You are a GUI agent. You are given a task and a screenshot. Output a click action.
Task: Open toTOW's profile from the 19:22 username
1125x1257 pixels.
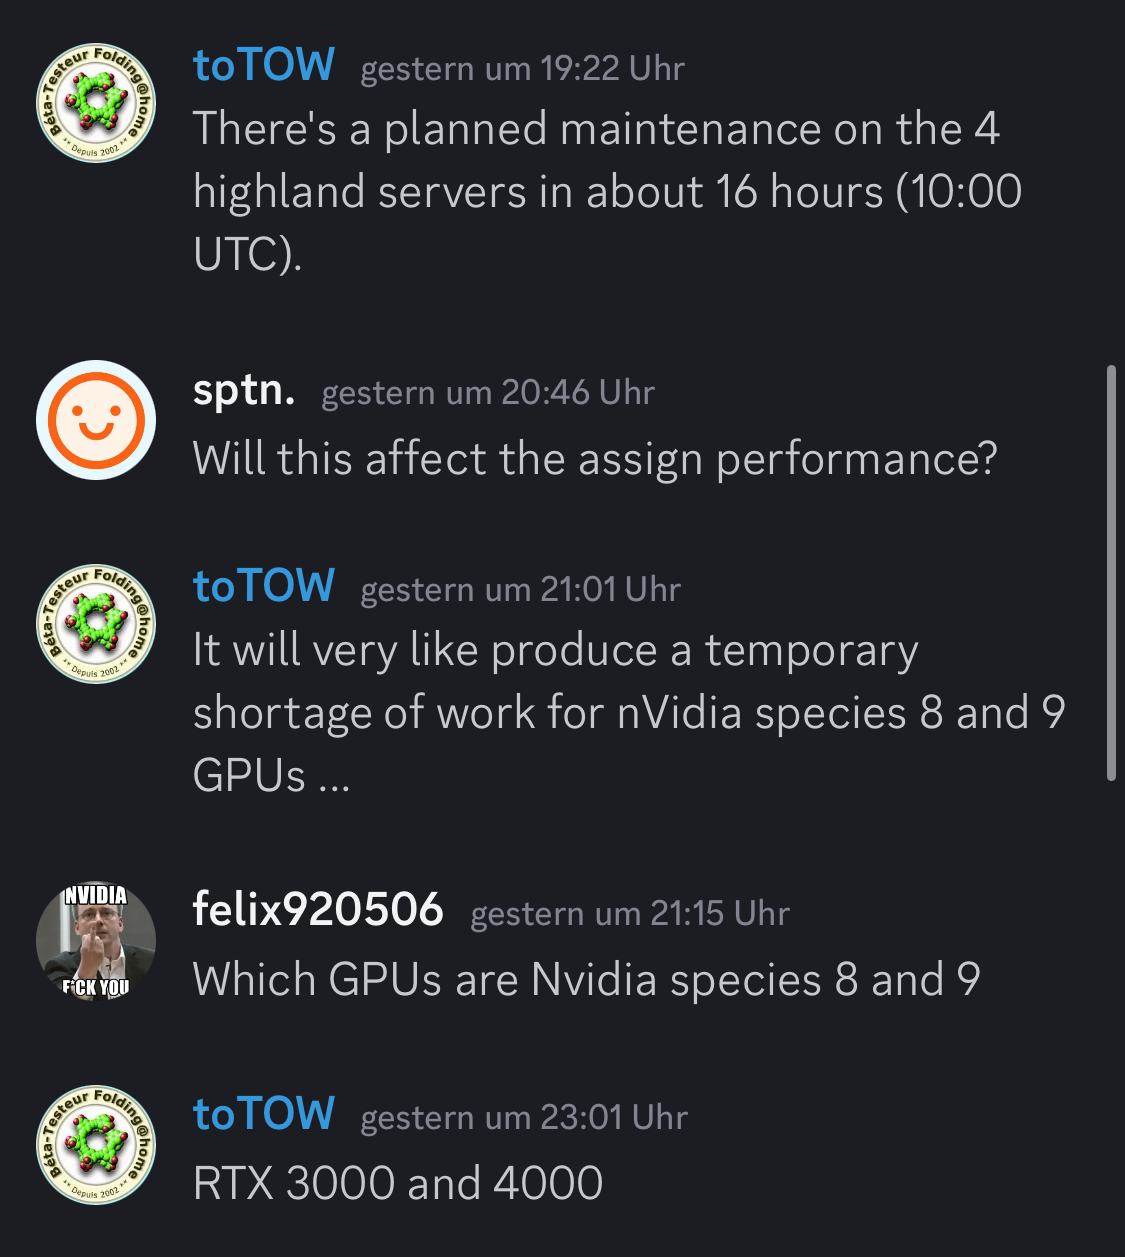tap(263, 65)
